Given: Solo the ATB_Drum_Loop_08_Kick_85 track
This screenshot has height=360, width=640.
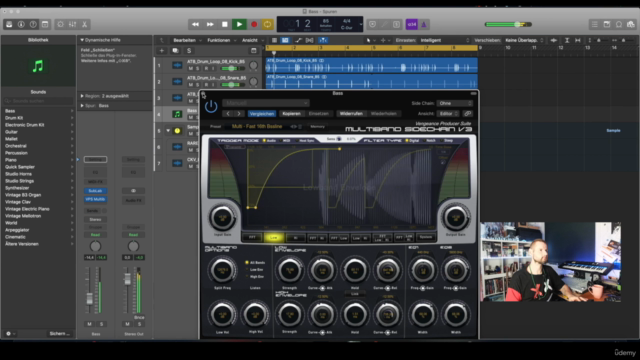Looking at the screenshot, I should 198,68.
